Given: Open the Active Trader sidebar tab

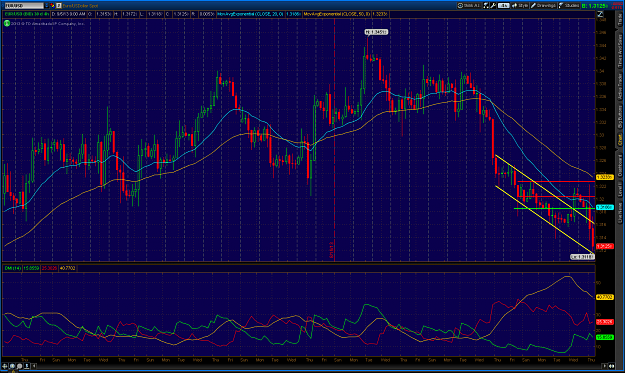Looking at the screenshot, I should click(620, 86).
